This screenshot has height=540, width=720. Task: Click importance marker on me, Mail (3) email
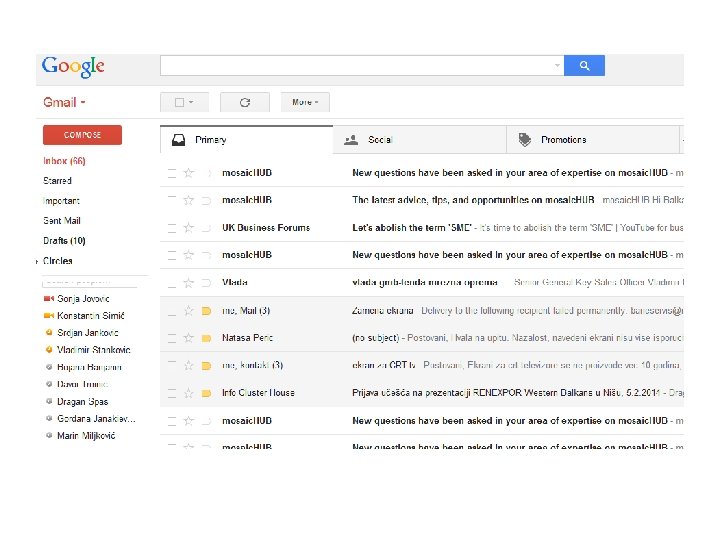pos(206,311)
